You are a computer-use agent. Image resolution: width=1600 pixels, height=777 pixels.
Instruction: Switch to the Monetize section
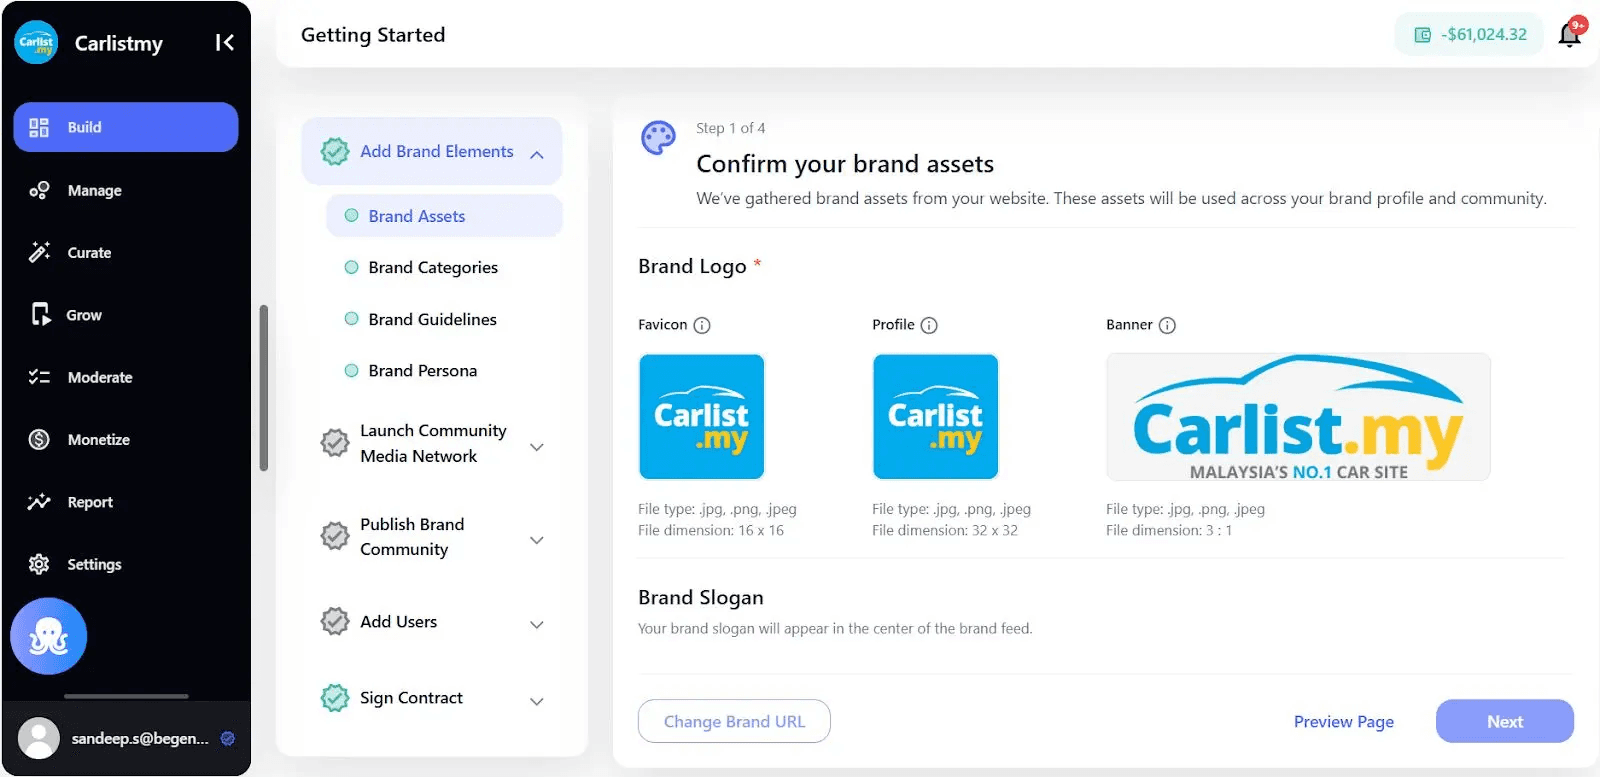tap(99, 439)
